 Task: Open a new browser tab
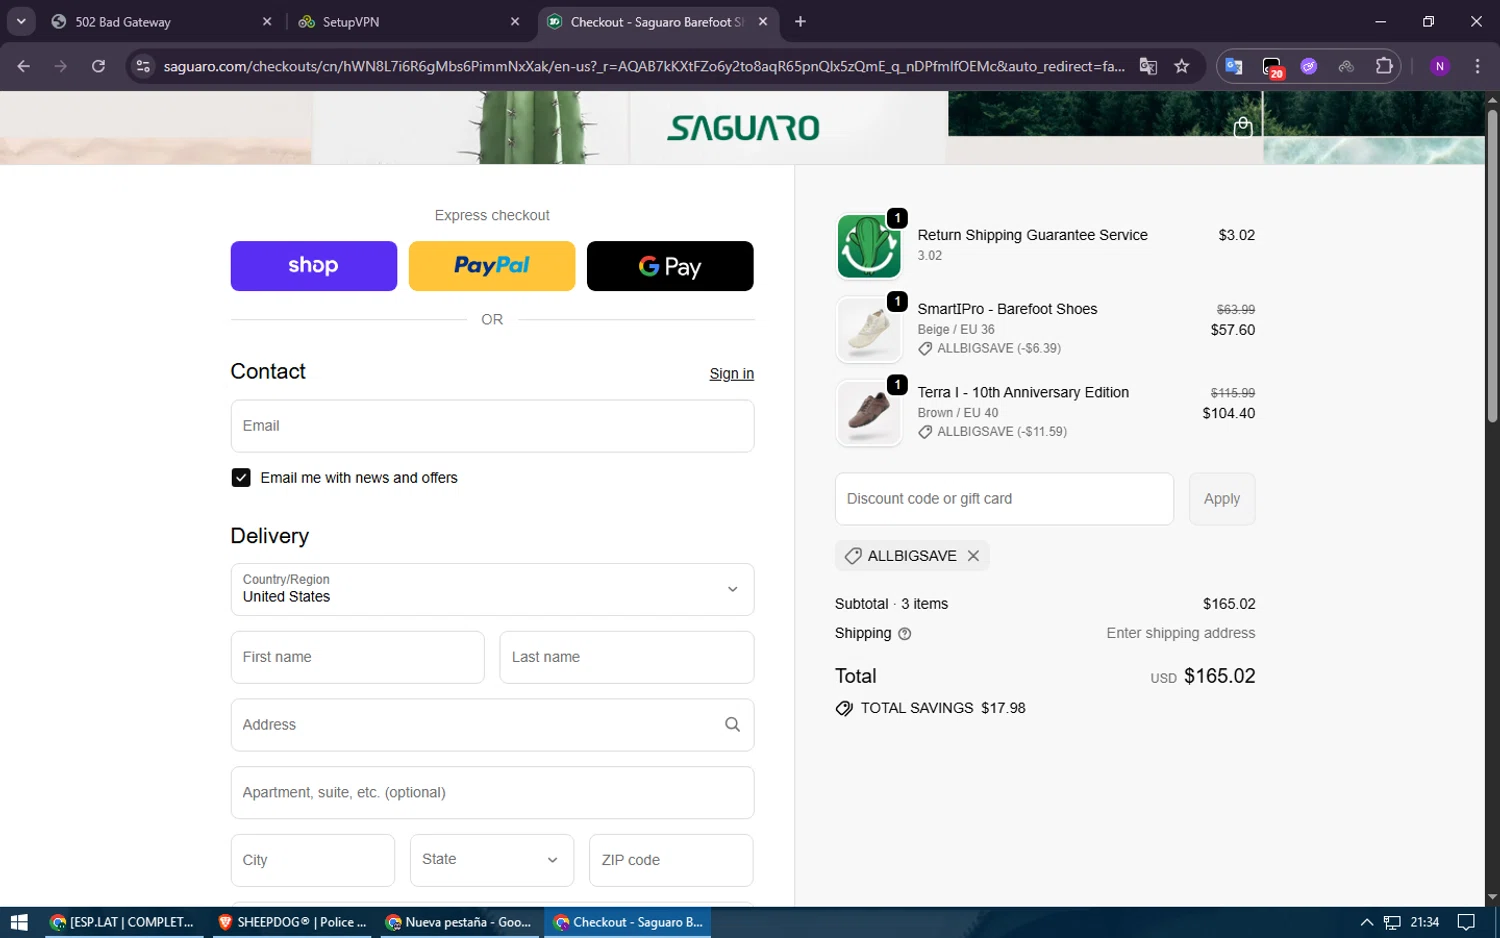tap(800, 21)
